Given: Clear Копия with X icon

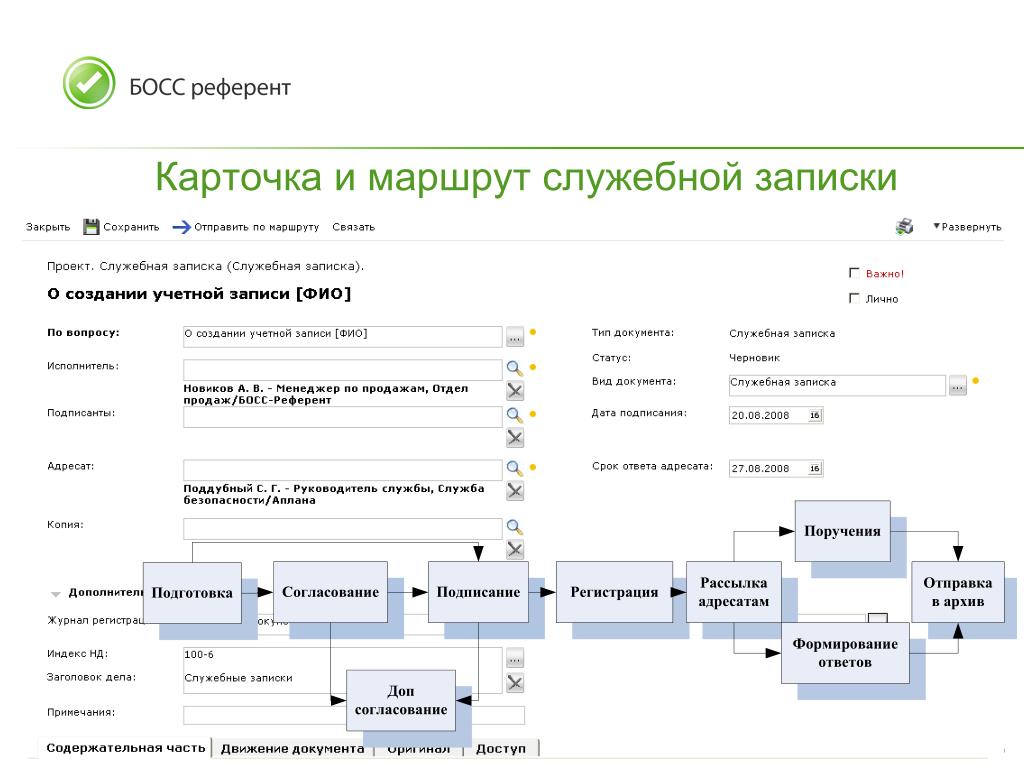Looking at the screenshot, I should pos(515,549).
